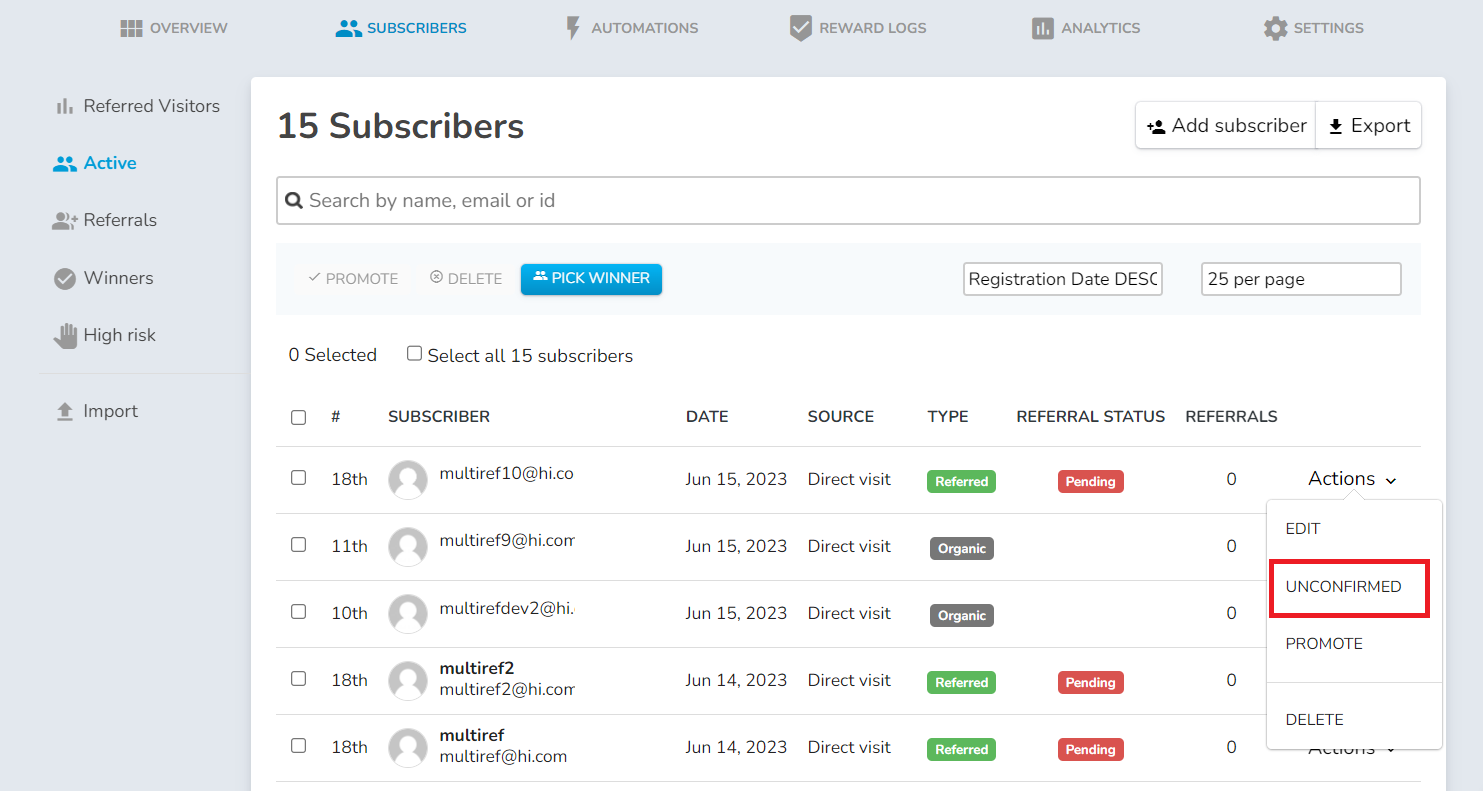Click the search magnifier icon
This screenshot has width=1483, height=791.
[x=294, y=201]
